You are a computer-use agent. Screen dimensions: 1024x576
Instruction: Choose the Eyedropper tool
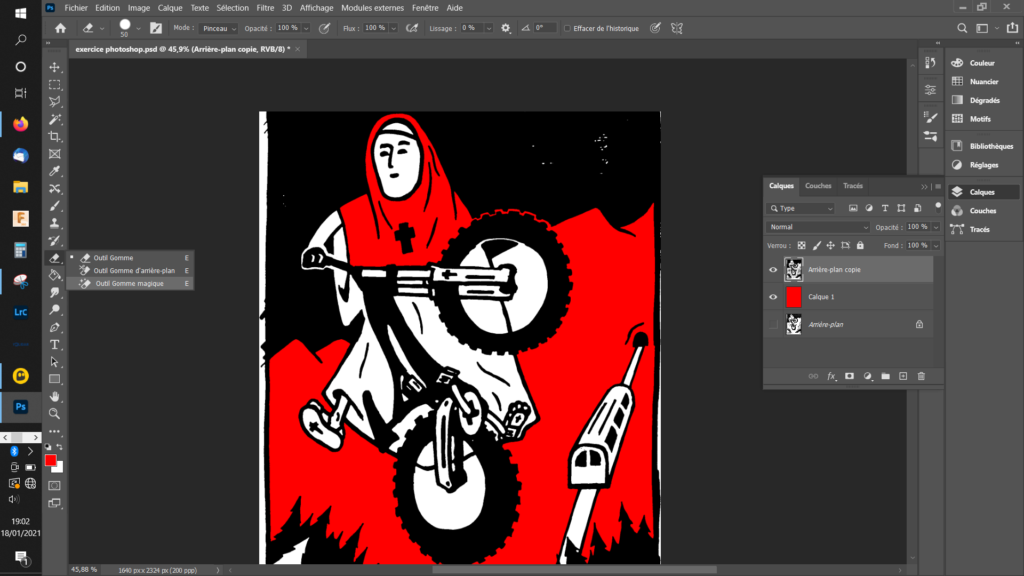pos(55,171)
